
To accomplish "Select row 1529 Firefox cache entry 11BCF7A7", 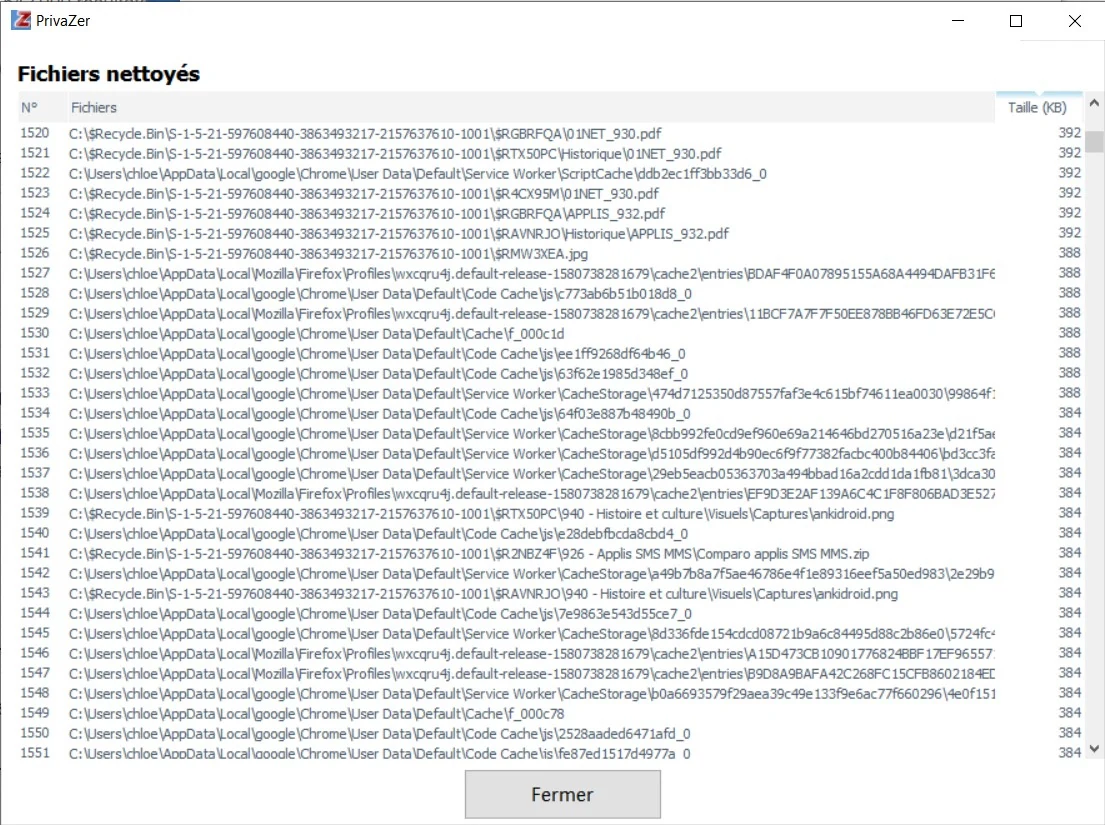I will 550,313.
